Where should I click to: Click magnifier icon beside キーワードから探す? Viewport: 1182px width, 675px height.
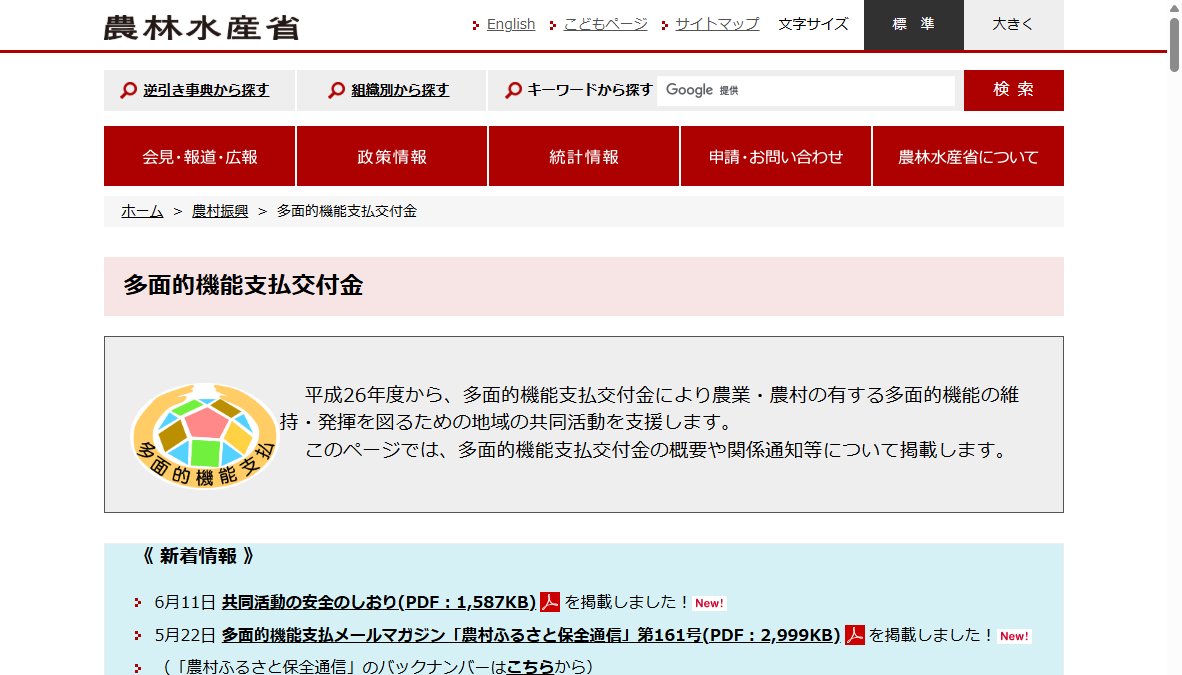(x=513, y=90)
